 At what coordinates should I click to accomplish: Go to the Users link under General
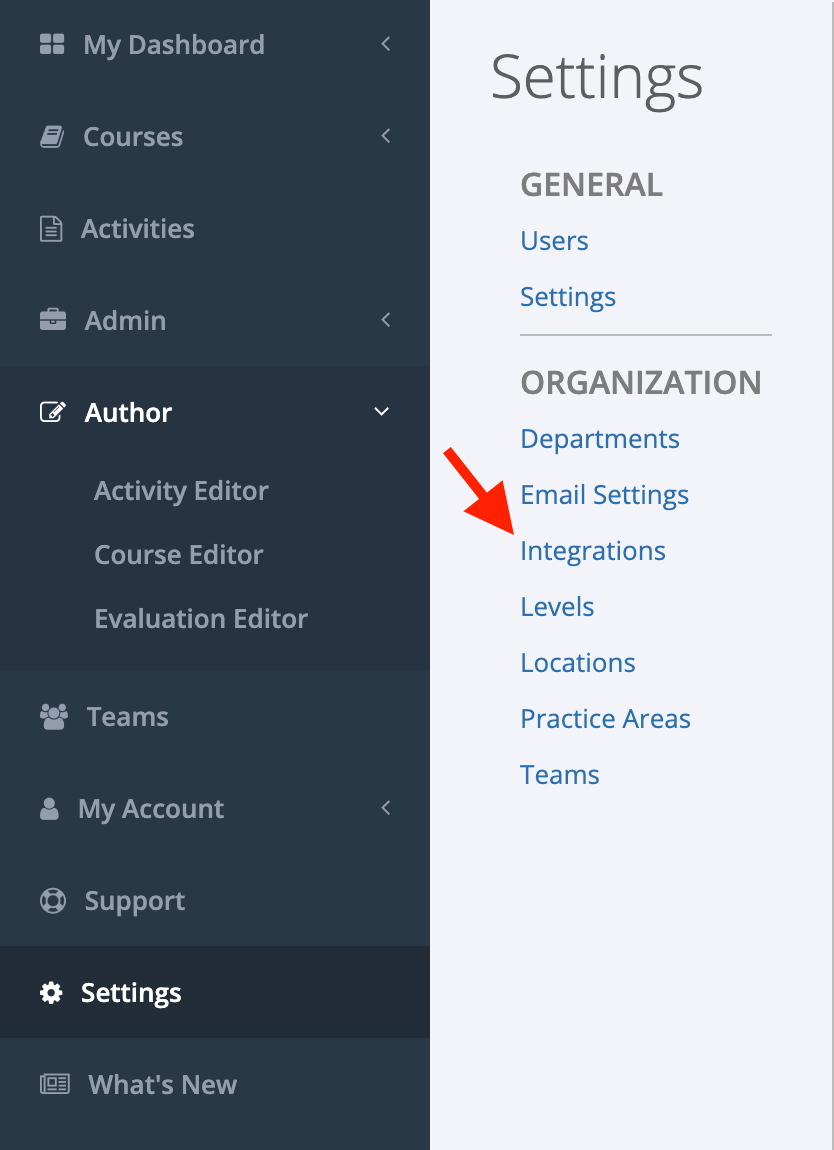coord(555,241)
